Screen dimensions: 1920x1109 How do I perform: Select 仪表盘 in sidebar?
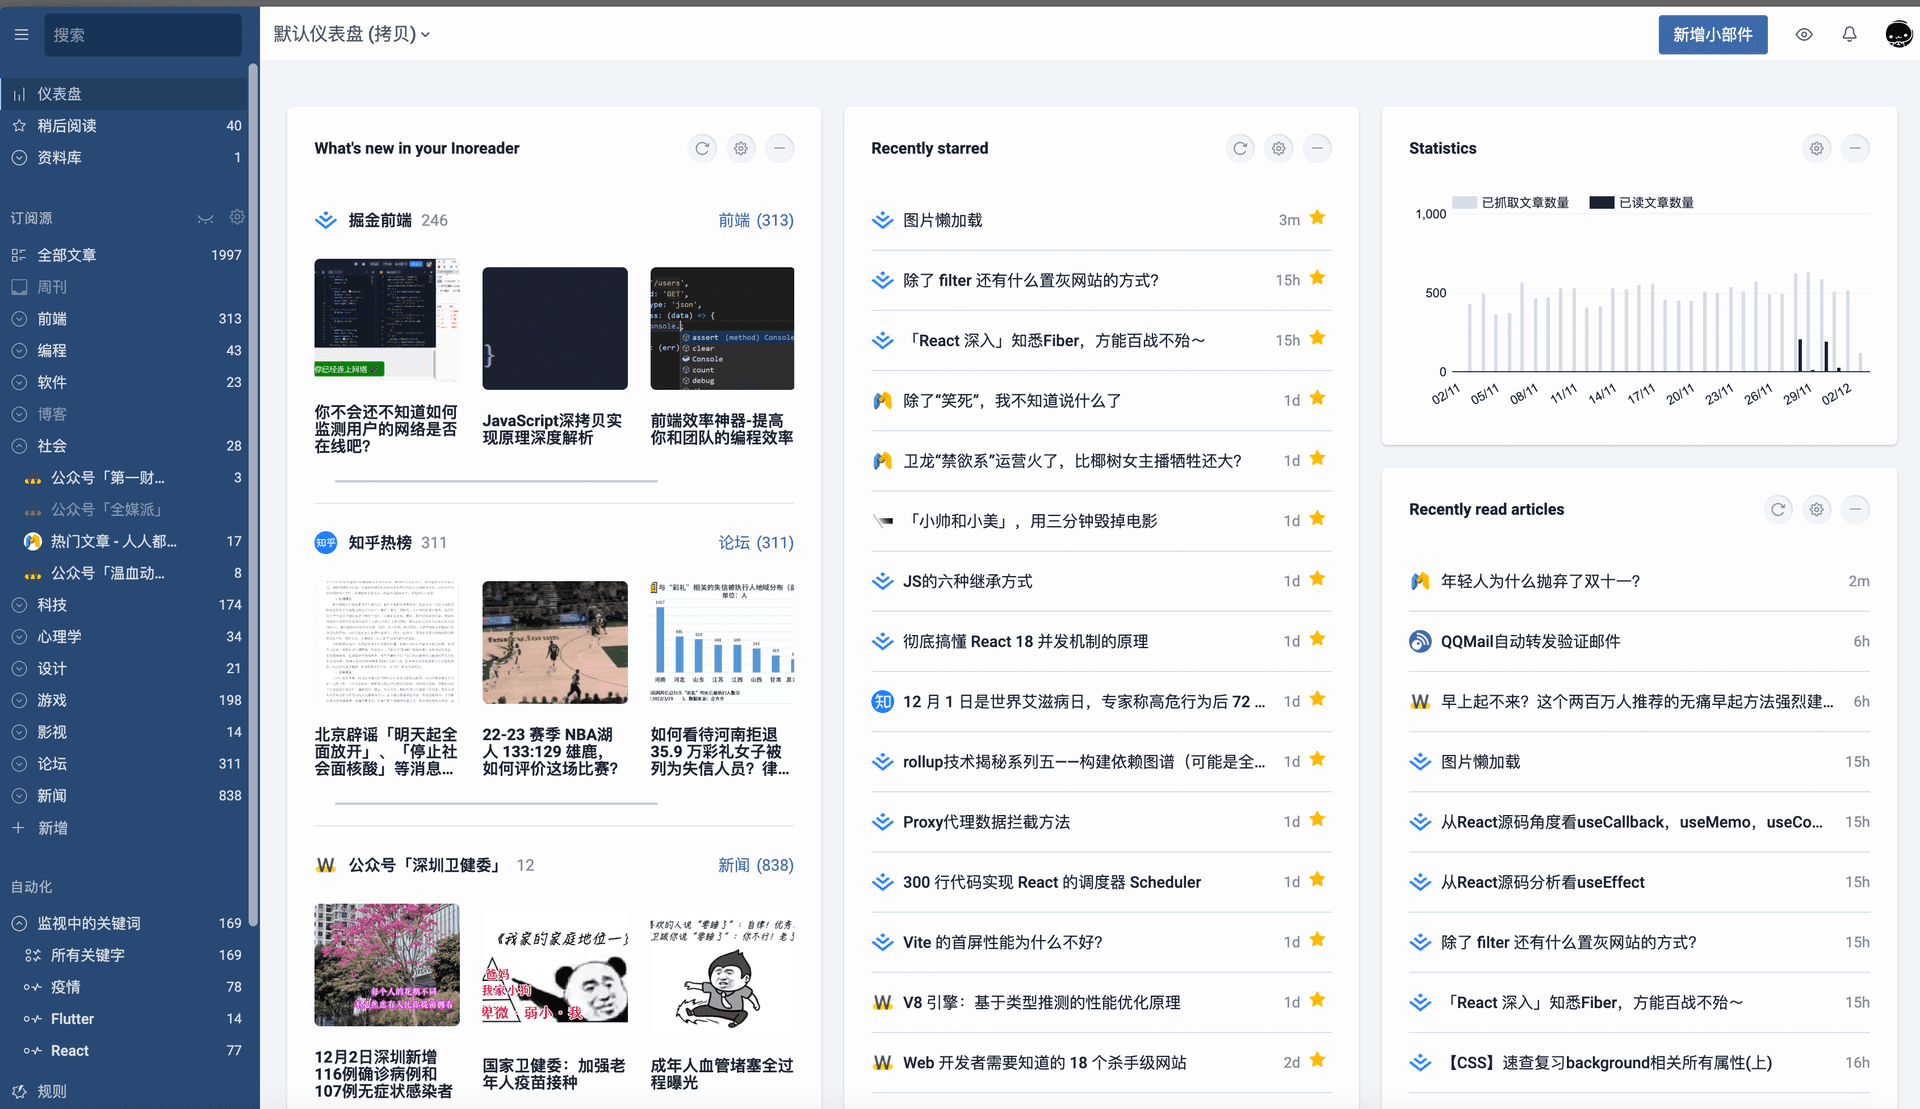[124, 94]
